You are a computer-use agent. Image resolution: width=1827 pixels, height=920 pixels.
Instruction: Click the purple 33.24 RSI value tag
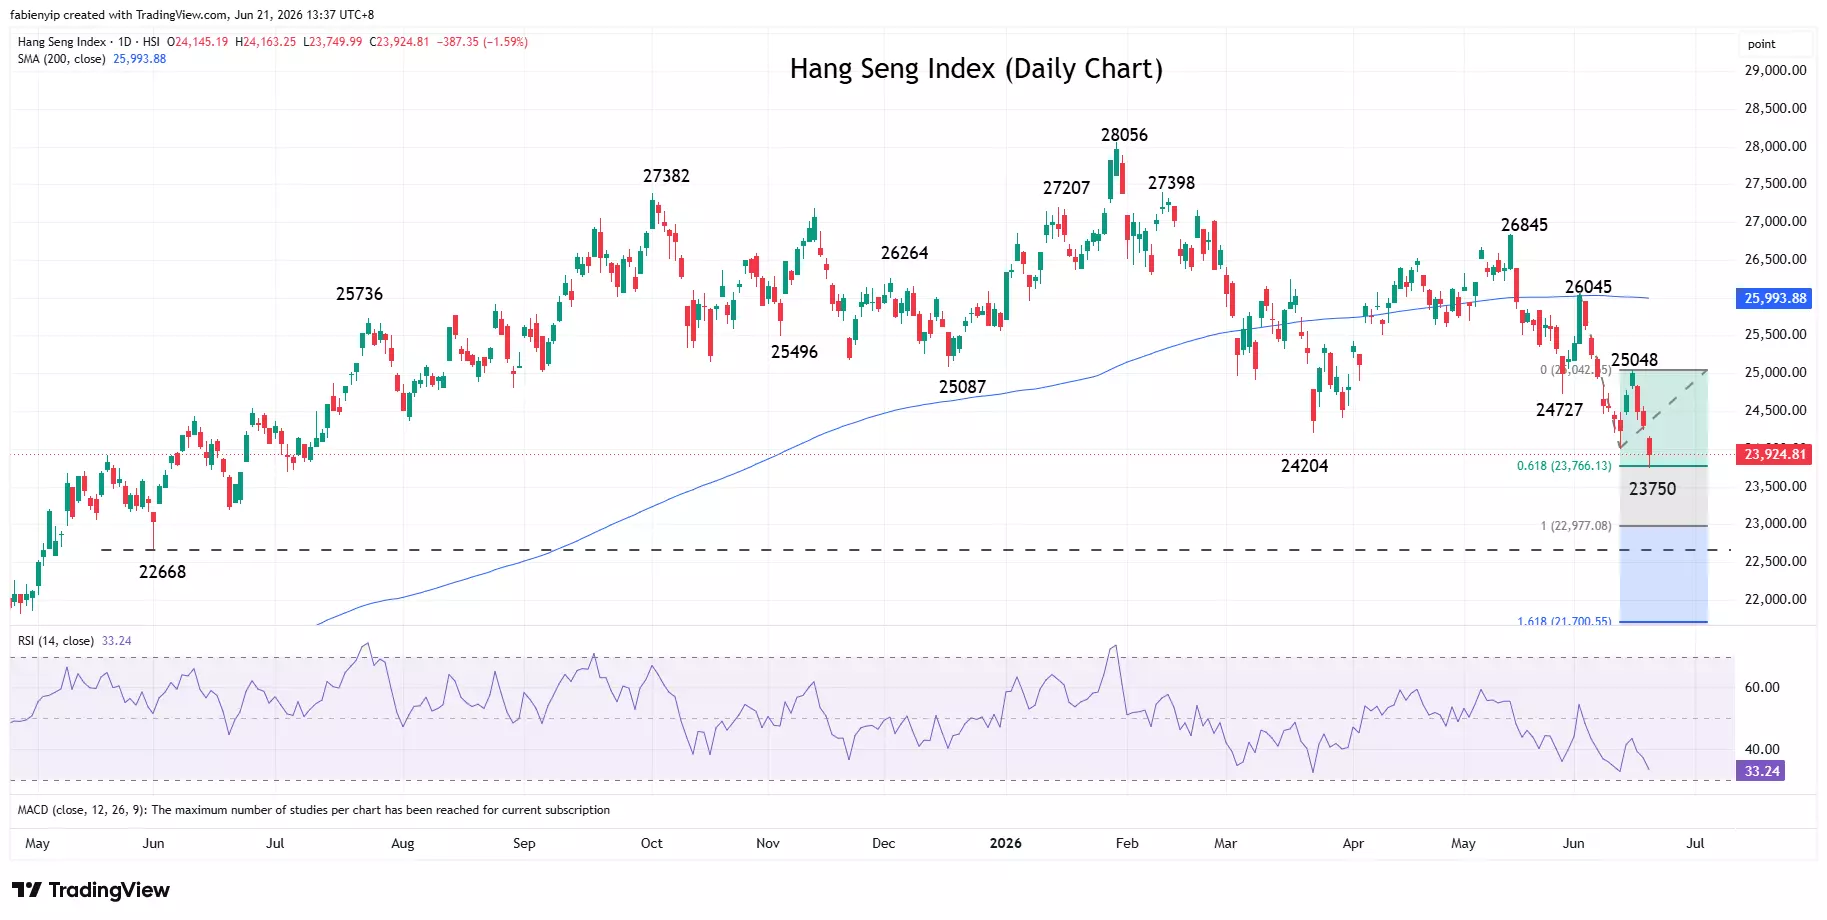coord(1762,771)
